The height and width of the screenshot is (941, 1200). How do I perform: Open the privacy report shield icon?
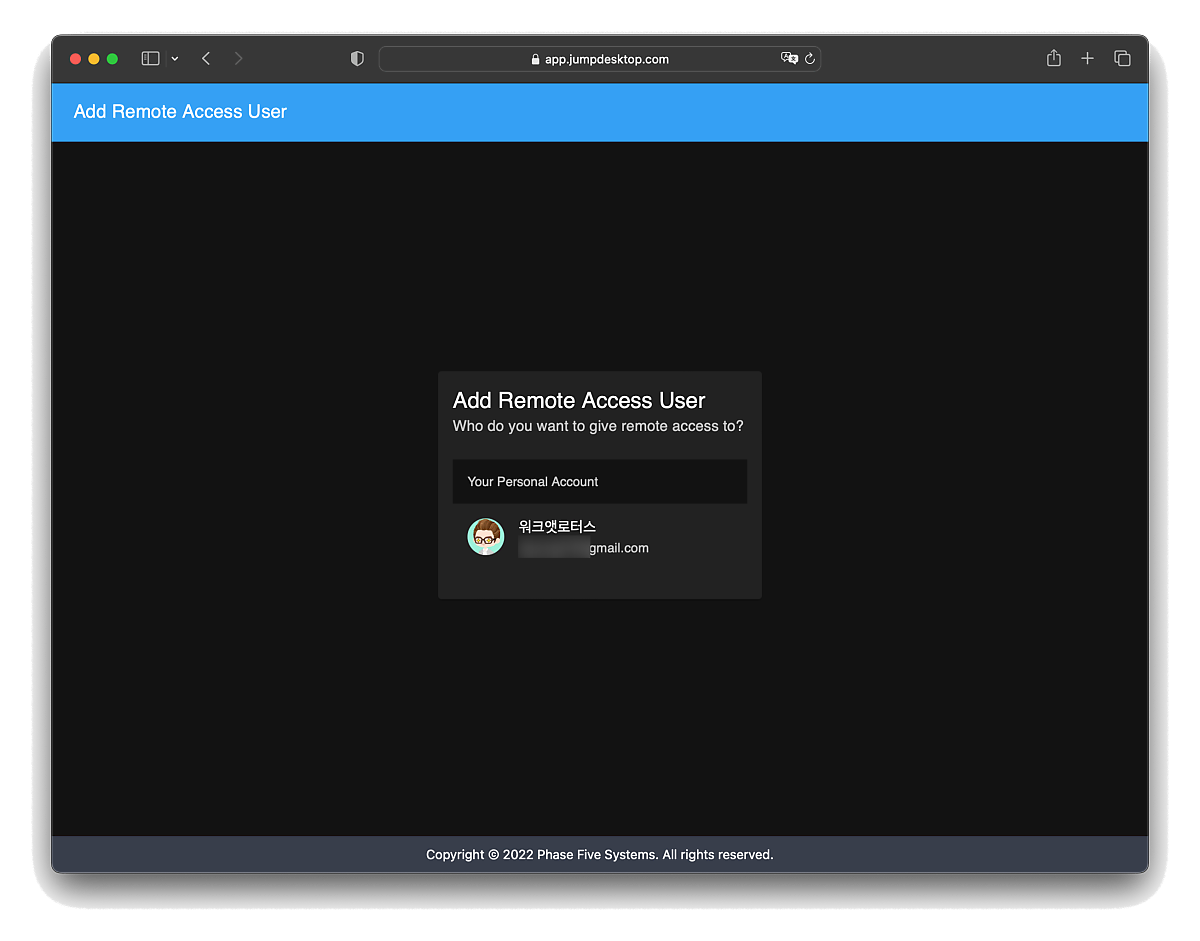tap(357, 59)
